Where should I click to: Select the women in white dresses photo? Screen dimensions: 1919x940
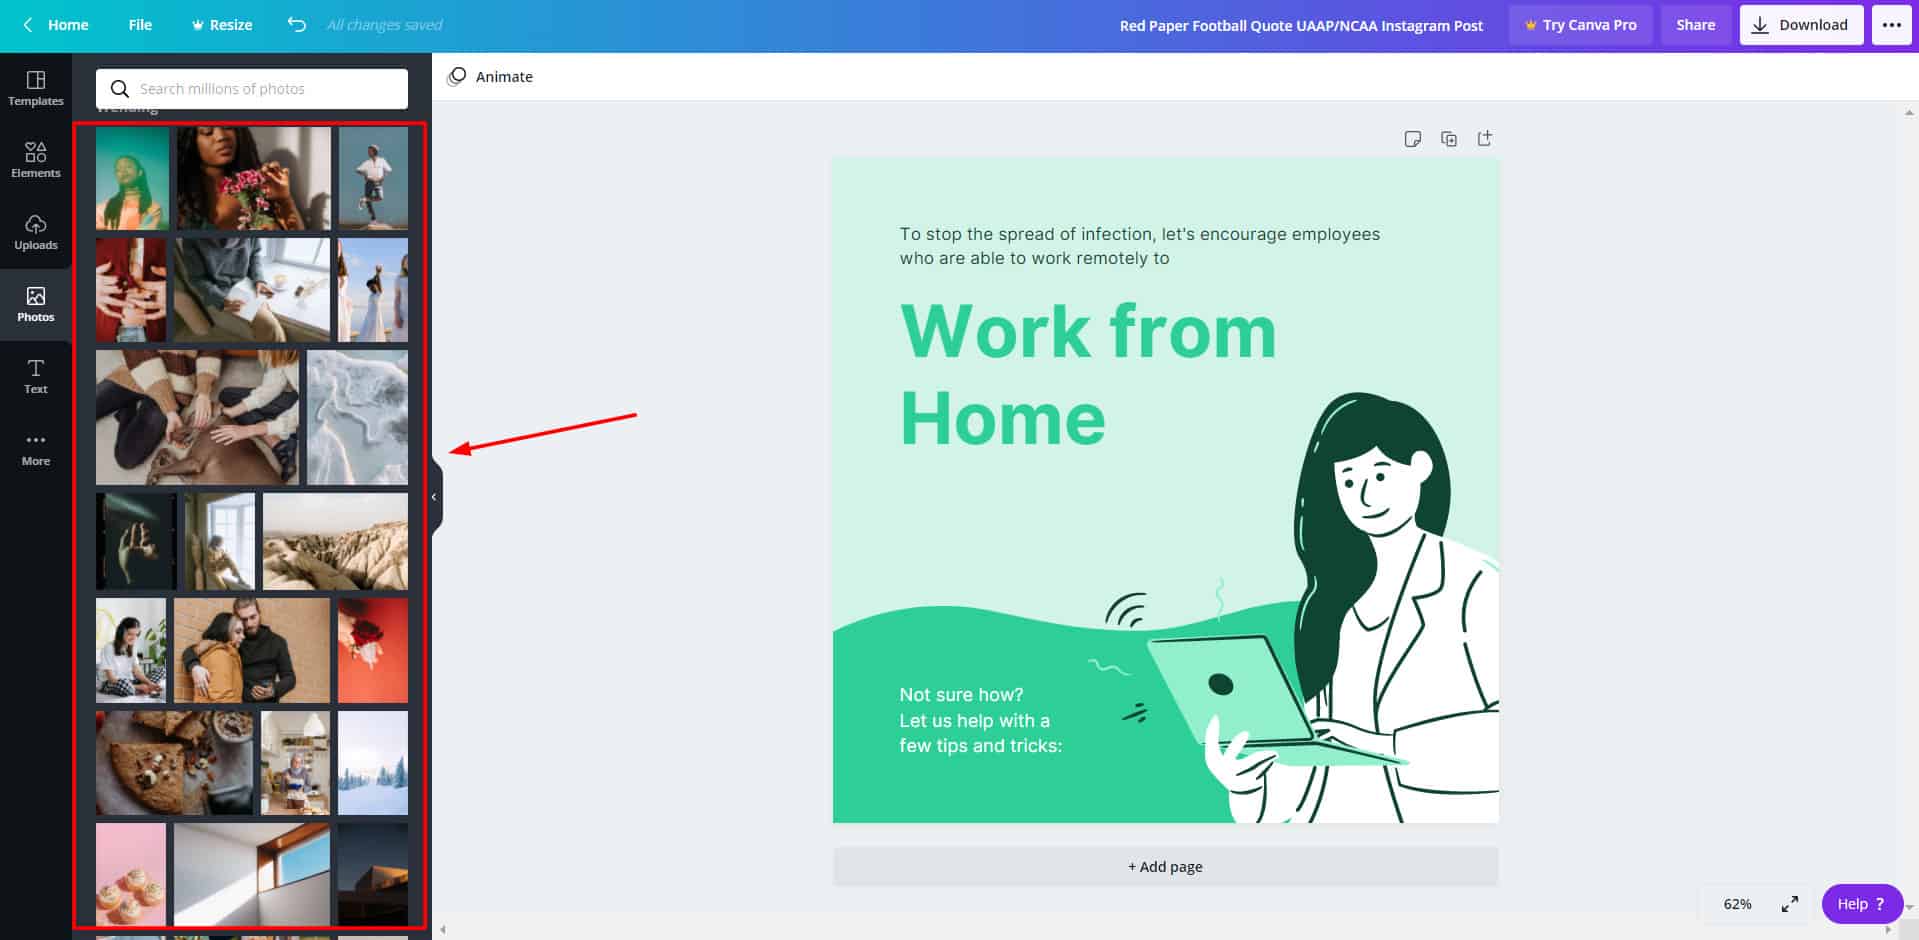373,290
